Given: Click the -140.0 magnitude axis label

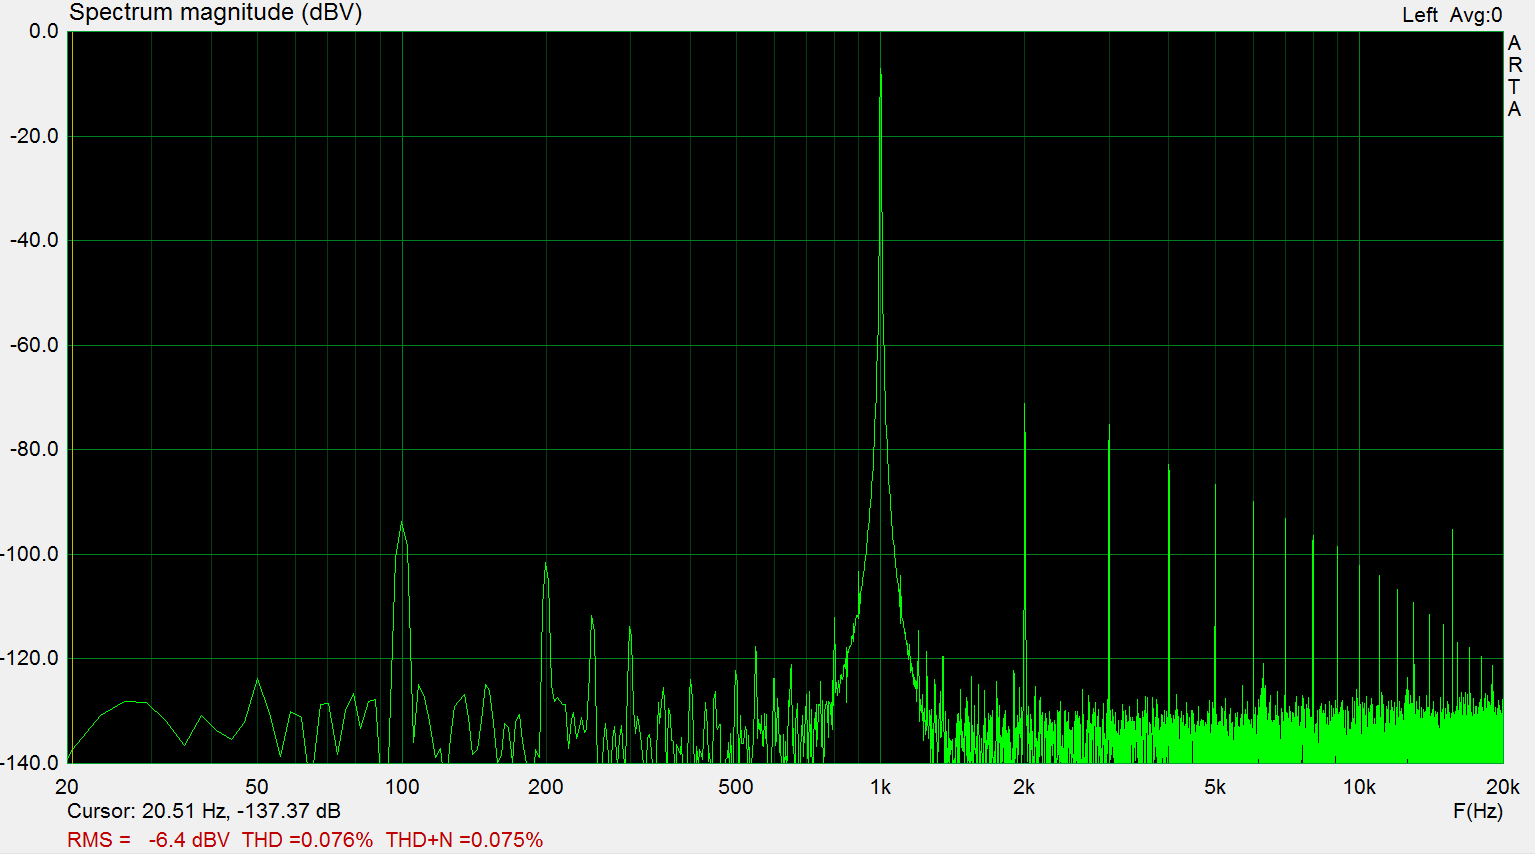Looking at the screenshot, I should (x=30, y=763).
